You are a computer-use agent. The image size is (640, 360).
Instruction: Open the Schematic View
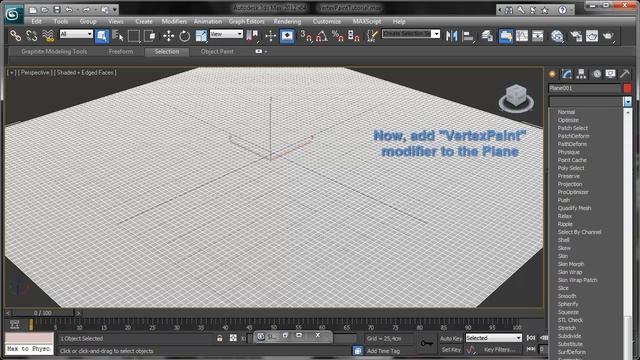(x=538, y=36)
